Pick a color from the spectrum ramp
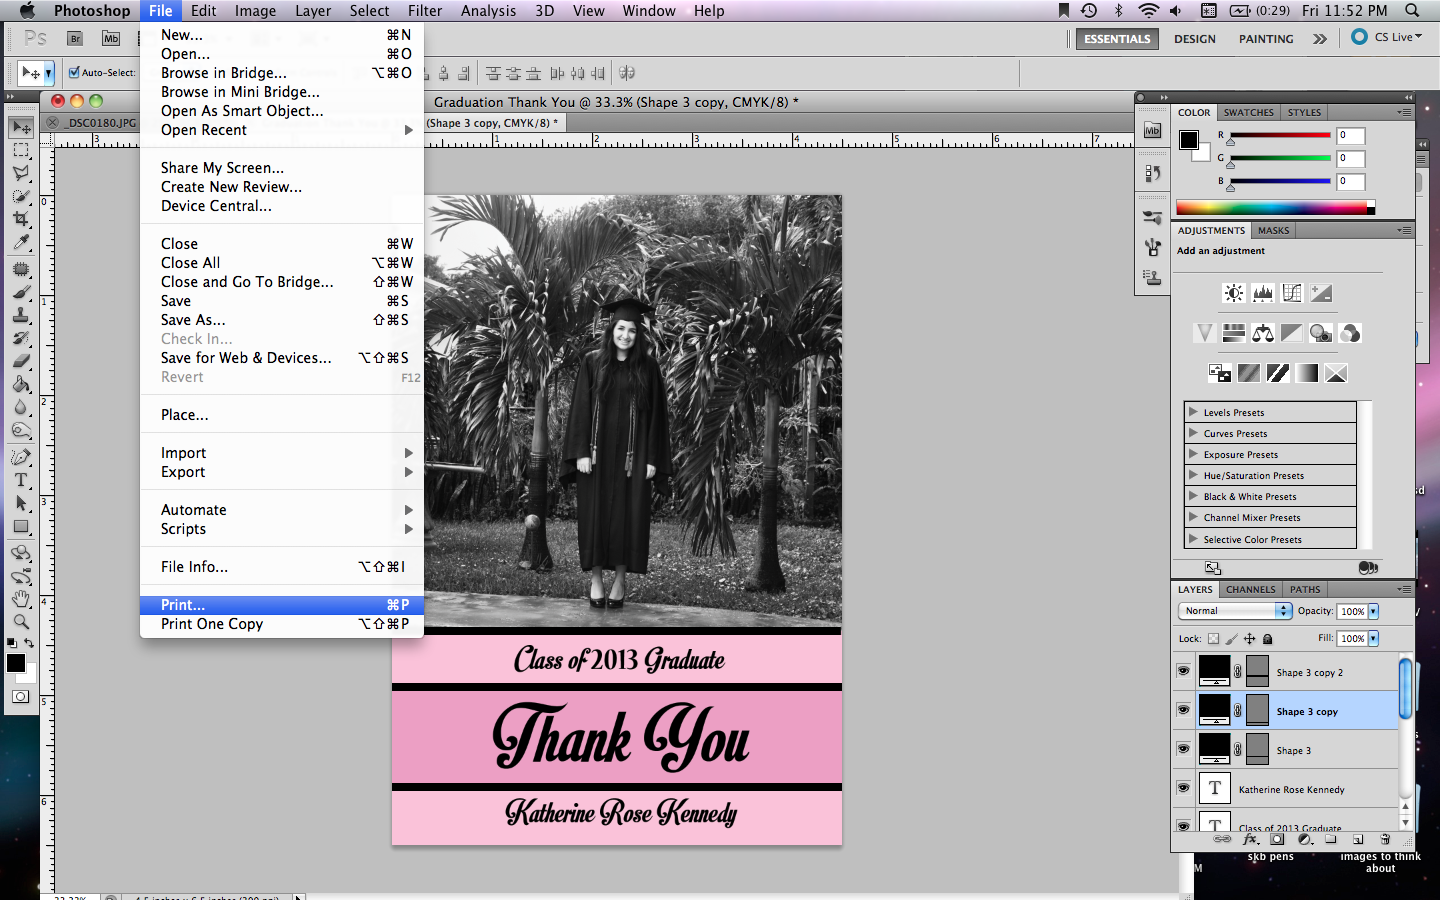Image resolution: width=1440 pixels, height=900 pixels. point(1275,208)
